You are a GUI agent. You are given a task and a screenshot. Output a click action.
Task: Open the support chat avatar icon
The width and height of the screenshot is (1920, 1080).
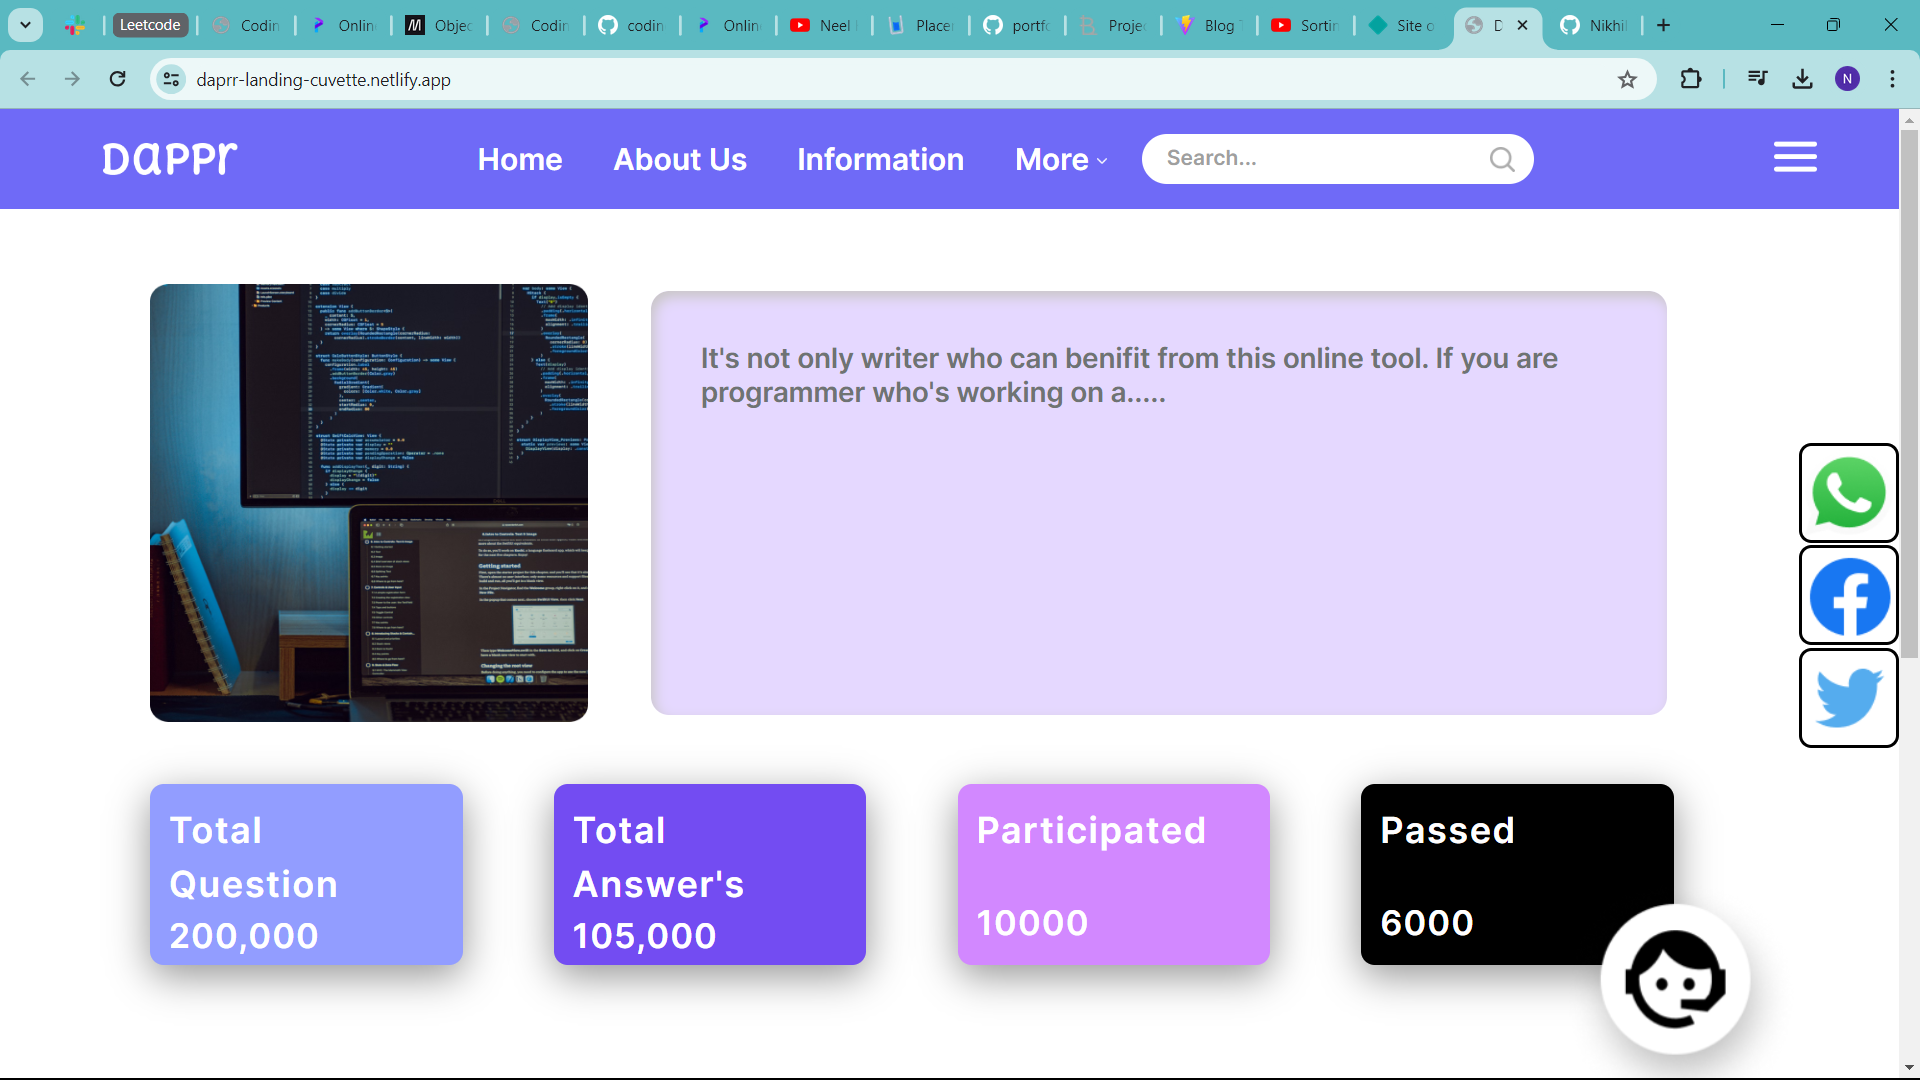(x=1675, y=980)
